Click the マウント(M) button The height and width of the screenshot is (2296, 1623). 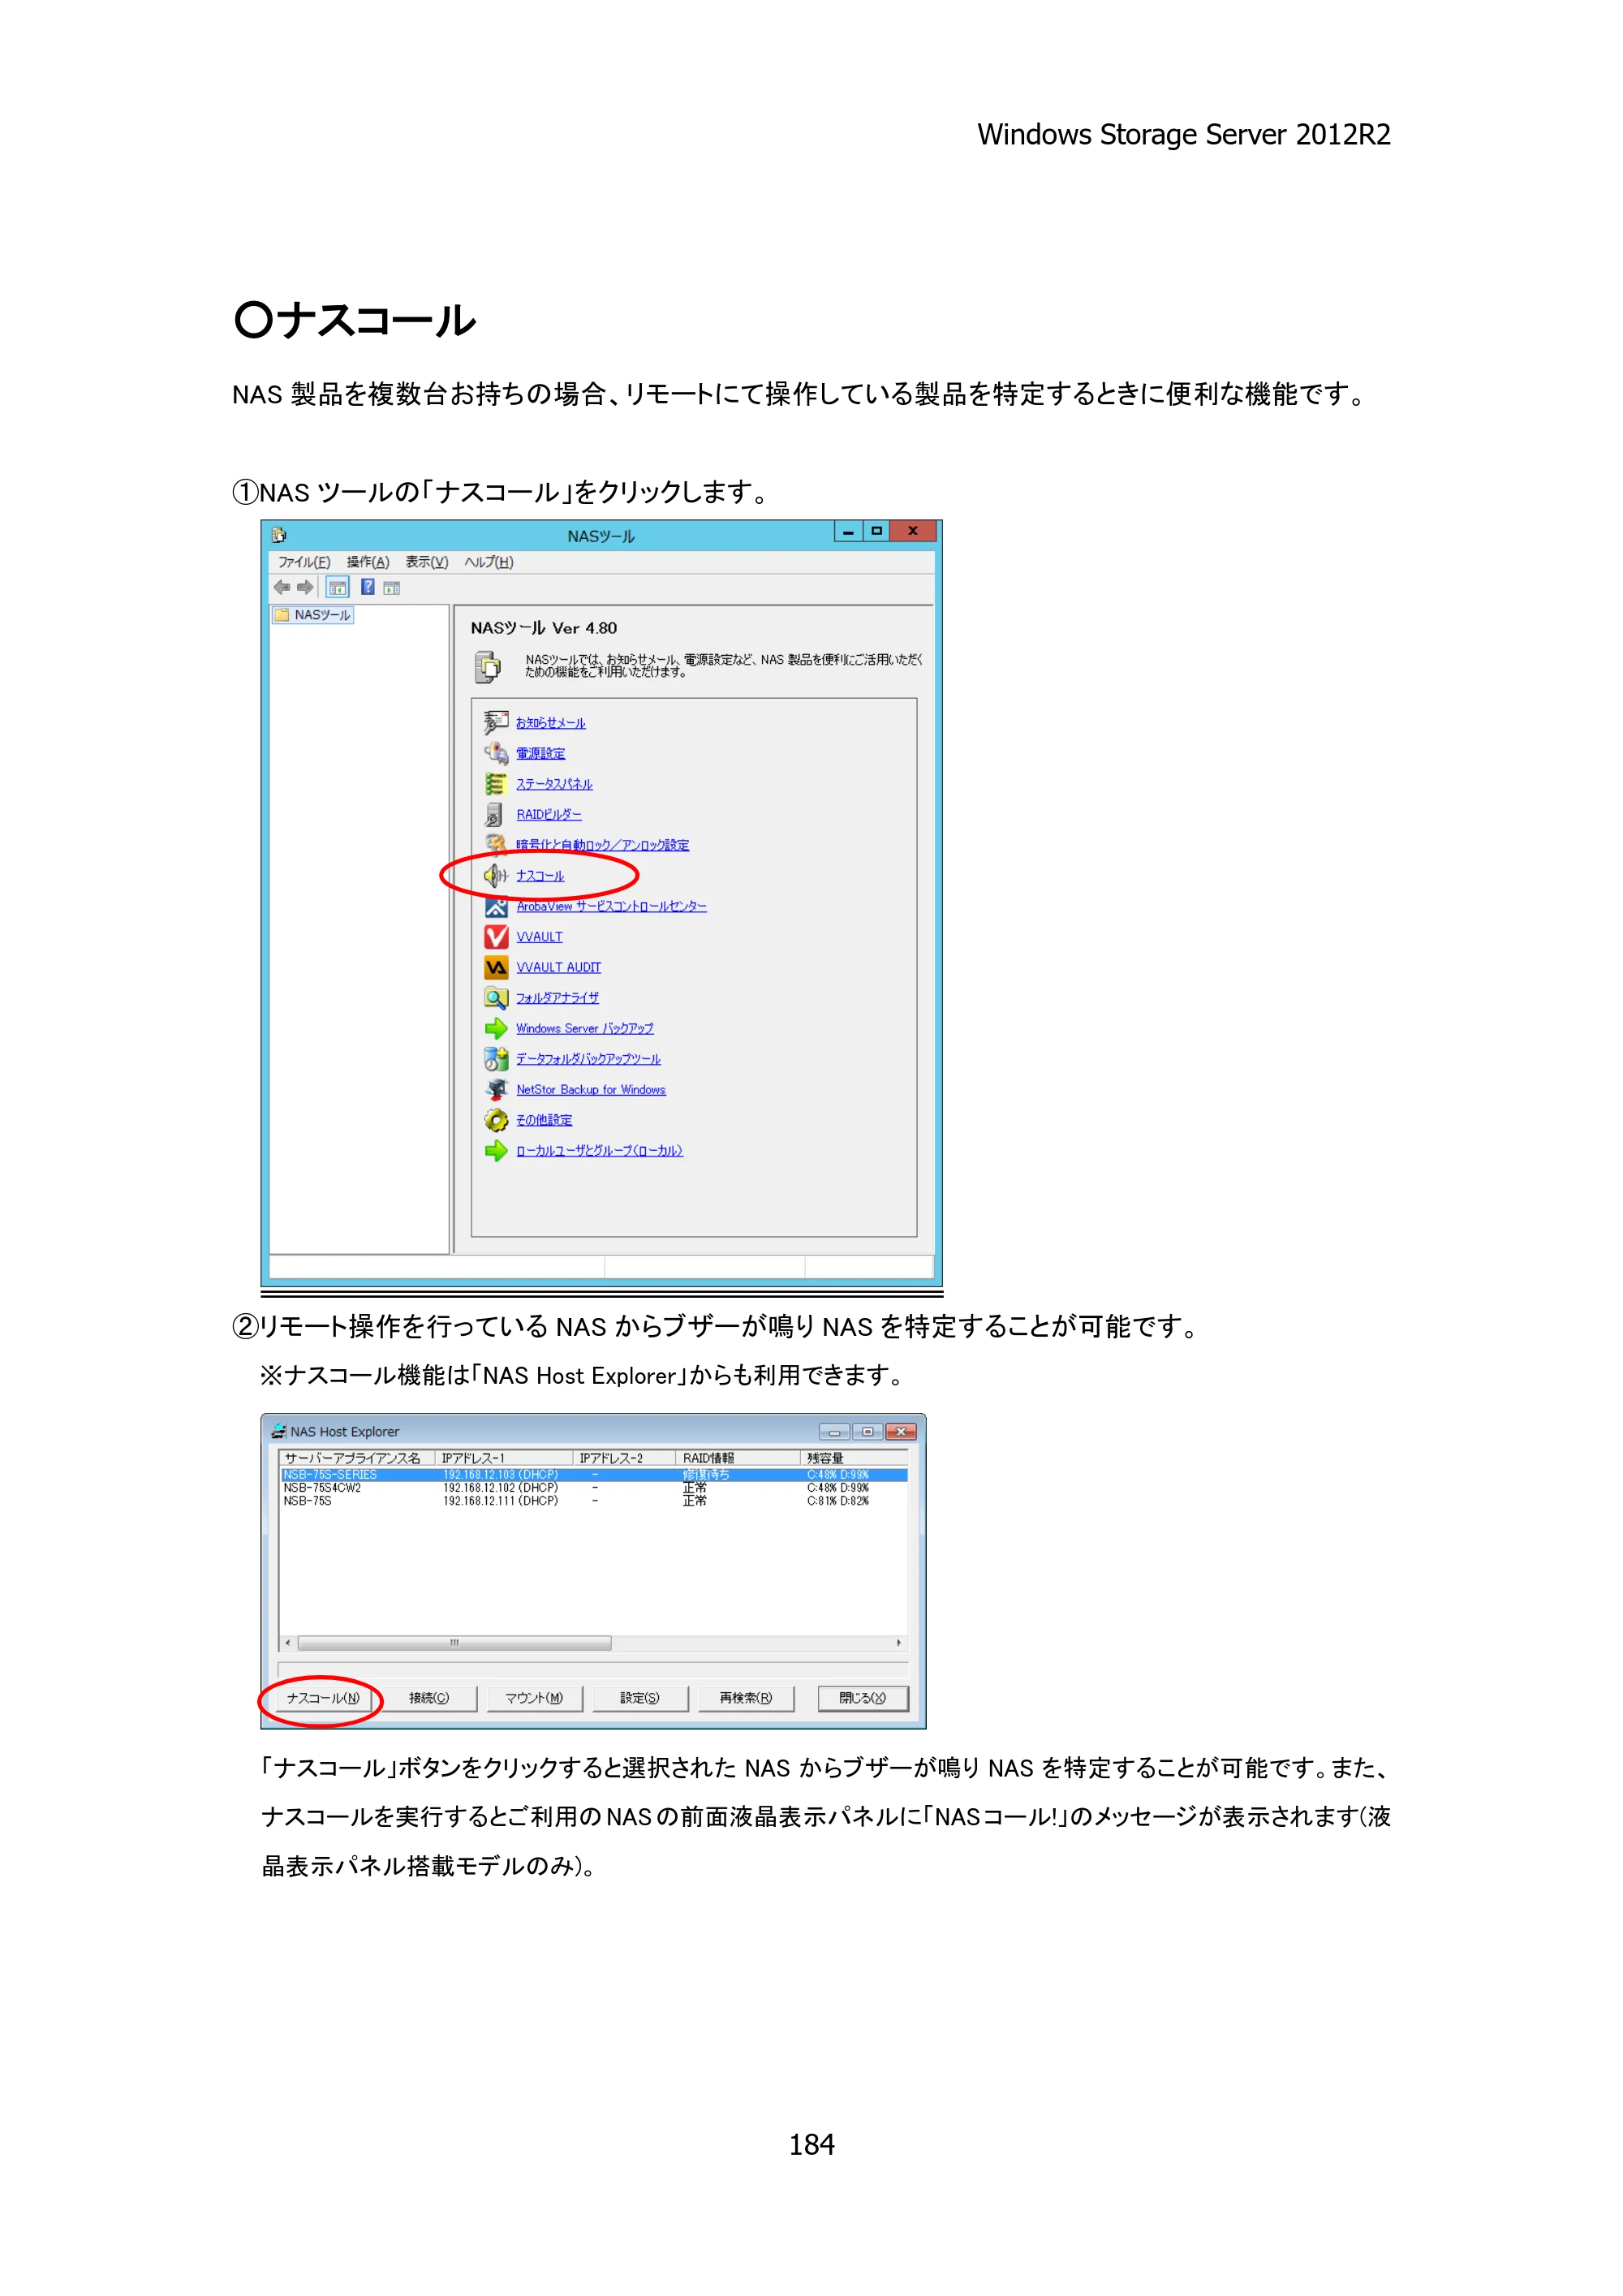(534, 1698)
